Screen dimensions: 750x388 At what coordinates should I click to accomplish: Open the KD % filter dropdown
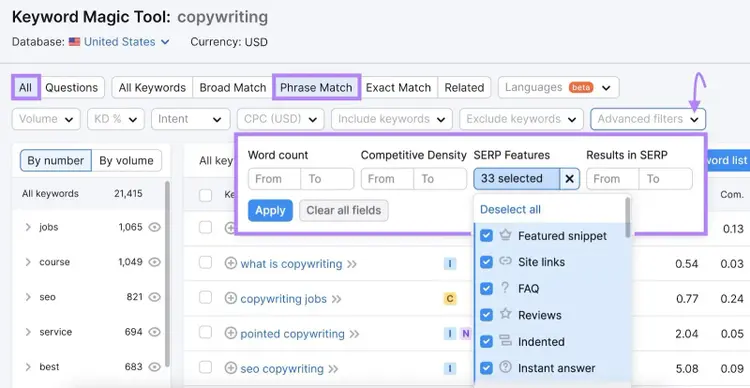point(116,119)
